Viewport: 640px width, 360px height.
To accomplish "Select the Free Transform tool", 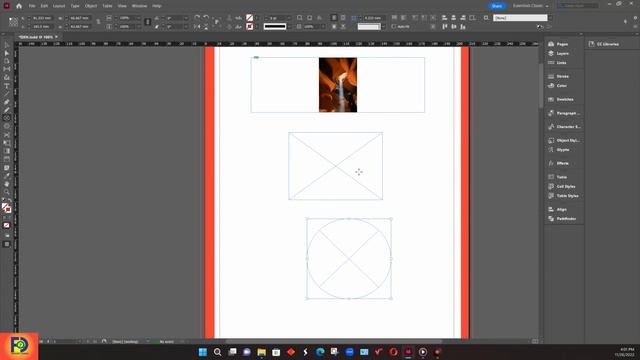I will (x=7, y=143).
